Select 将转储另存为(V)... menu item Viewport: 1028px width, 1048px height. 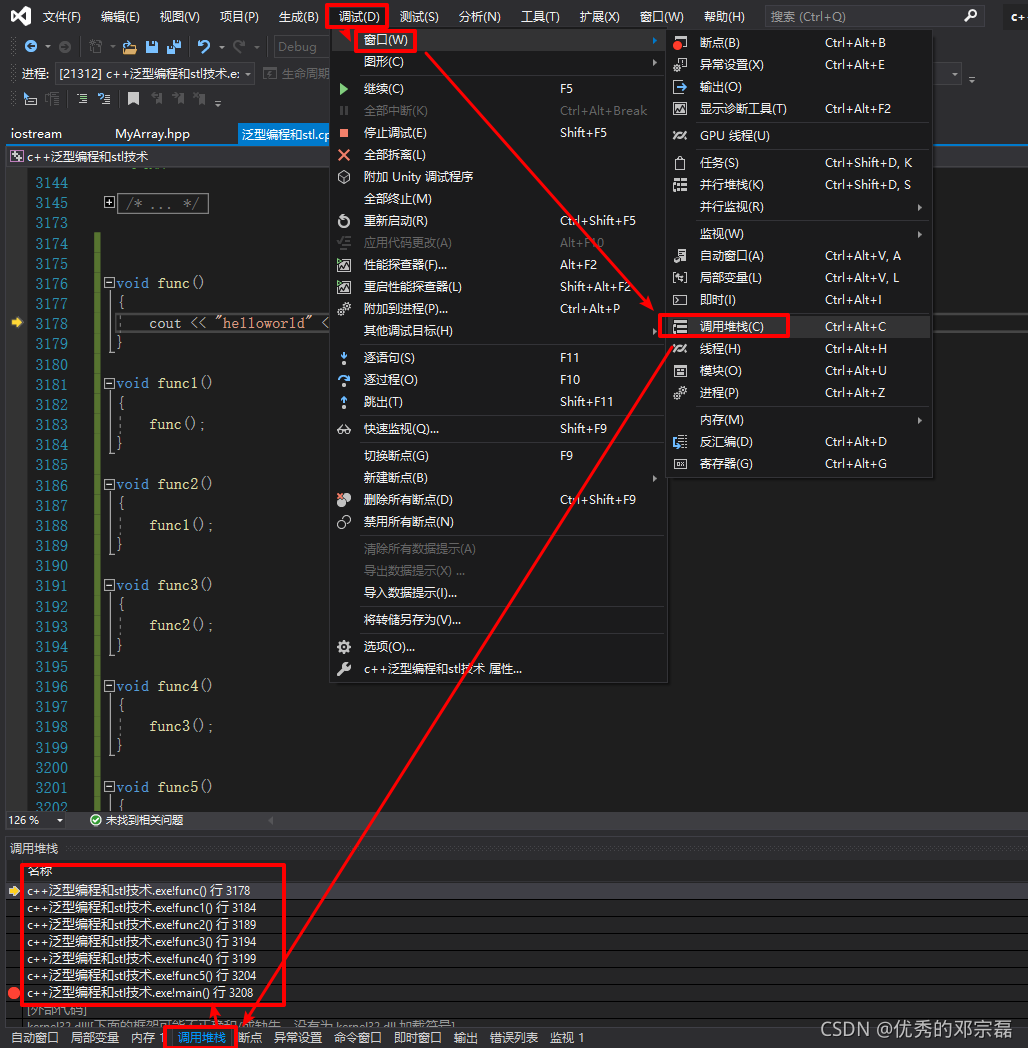(x=499, y=620)
